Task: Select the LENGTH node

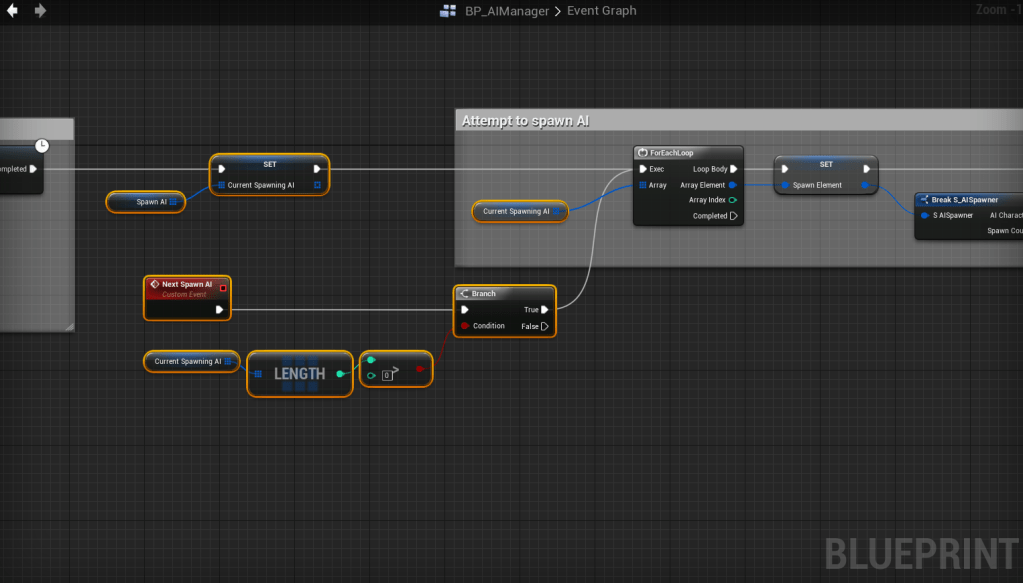Action: (x=299, y=374)
